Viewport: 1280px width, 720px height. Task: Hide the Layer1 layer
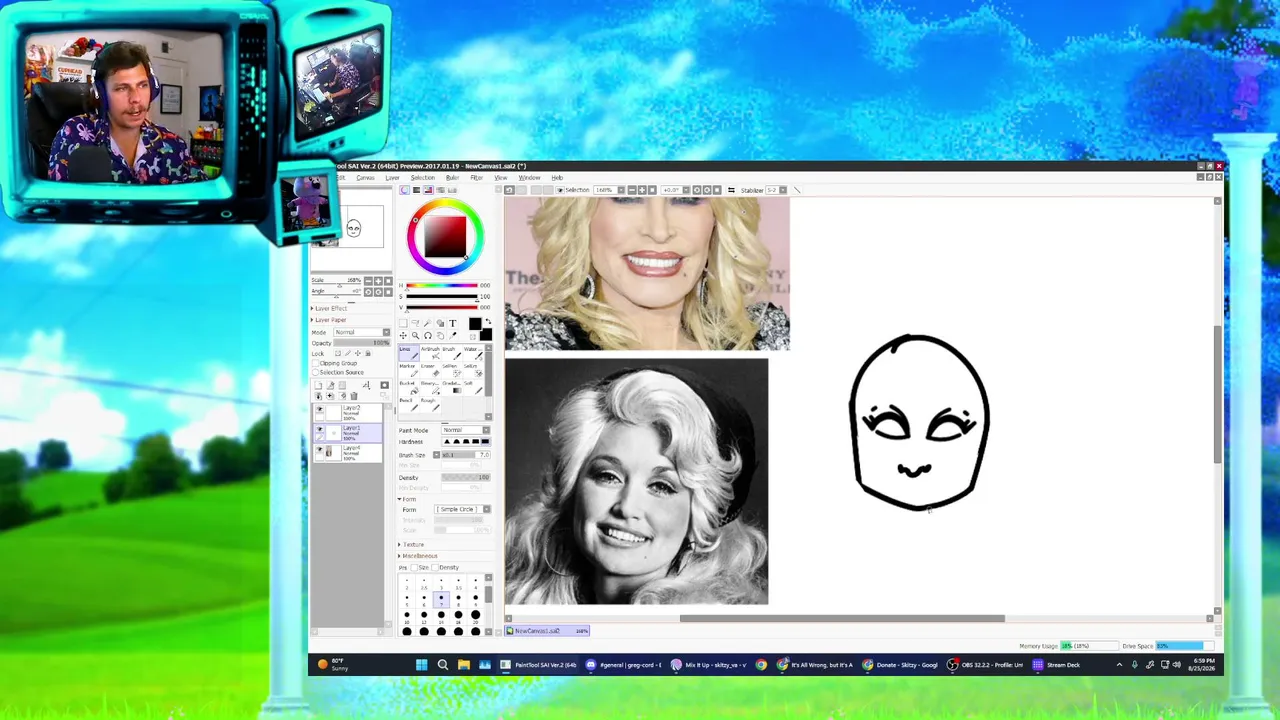point(320,431)
